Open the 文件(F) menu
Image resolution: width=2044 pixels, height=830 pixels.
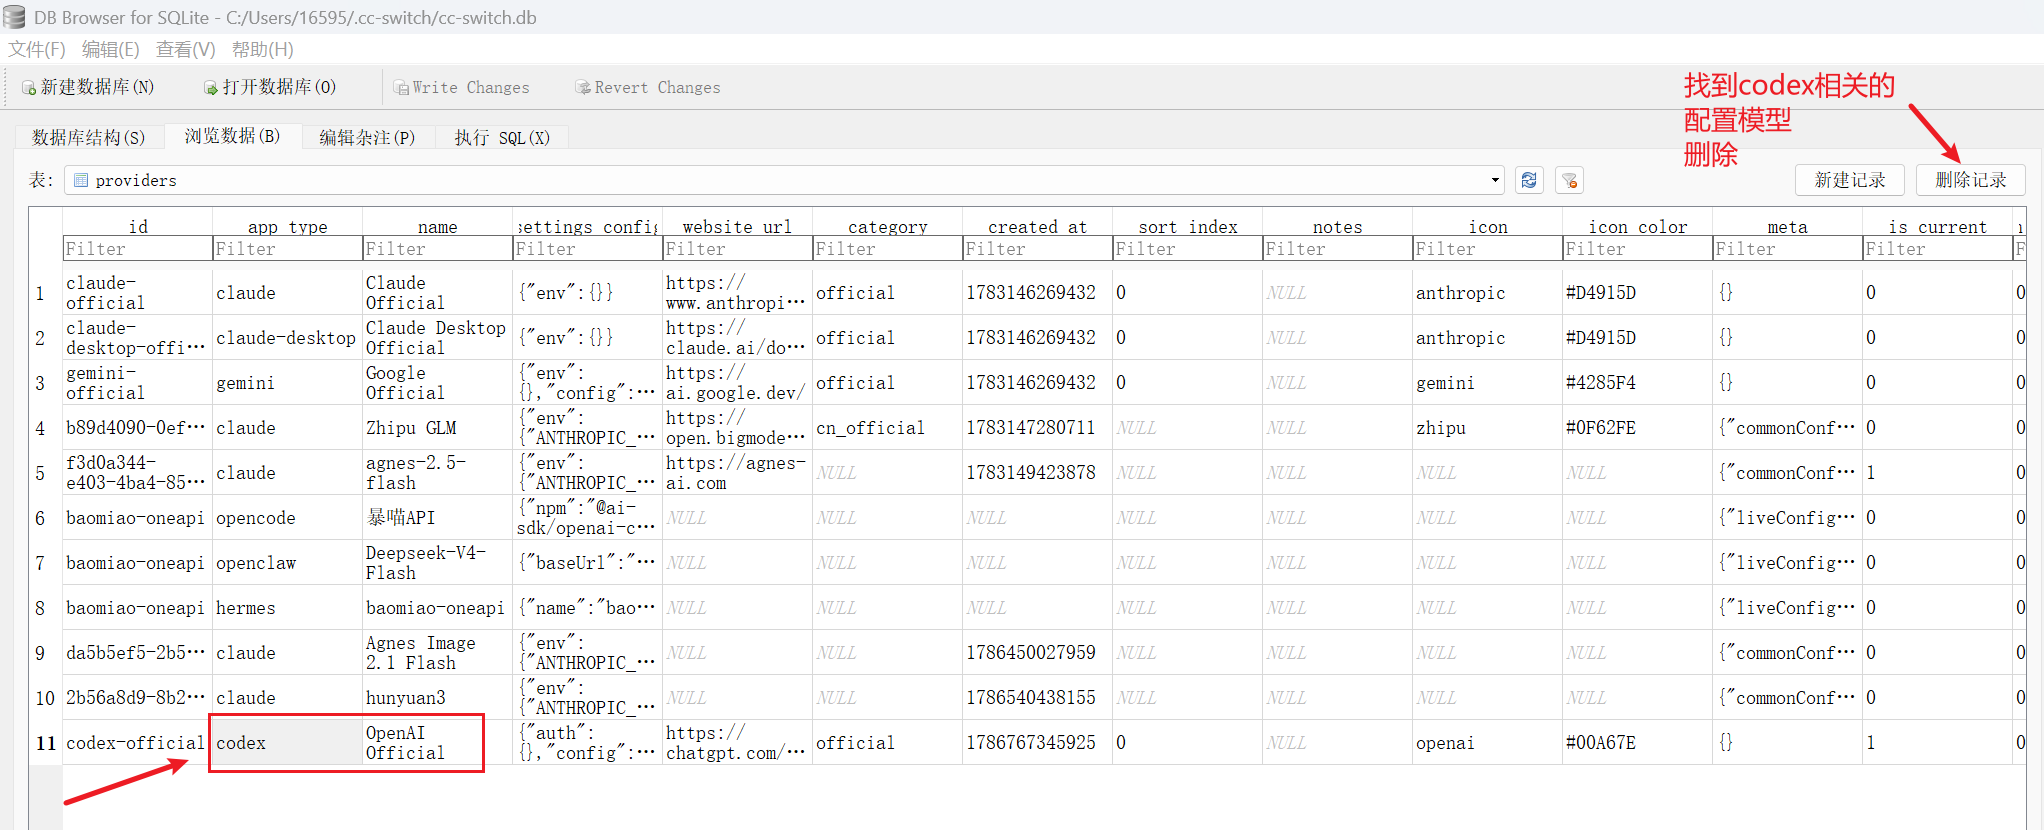click(37, 49)
